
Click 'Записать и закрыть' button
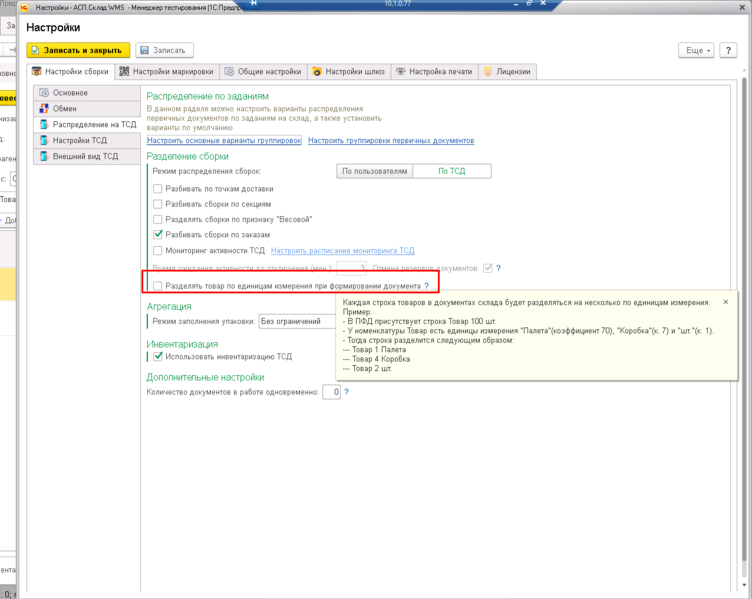click(78, 50)
